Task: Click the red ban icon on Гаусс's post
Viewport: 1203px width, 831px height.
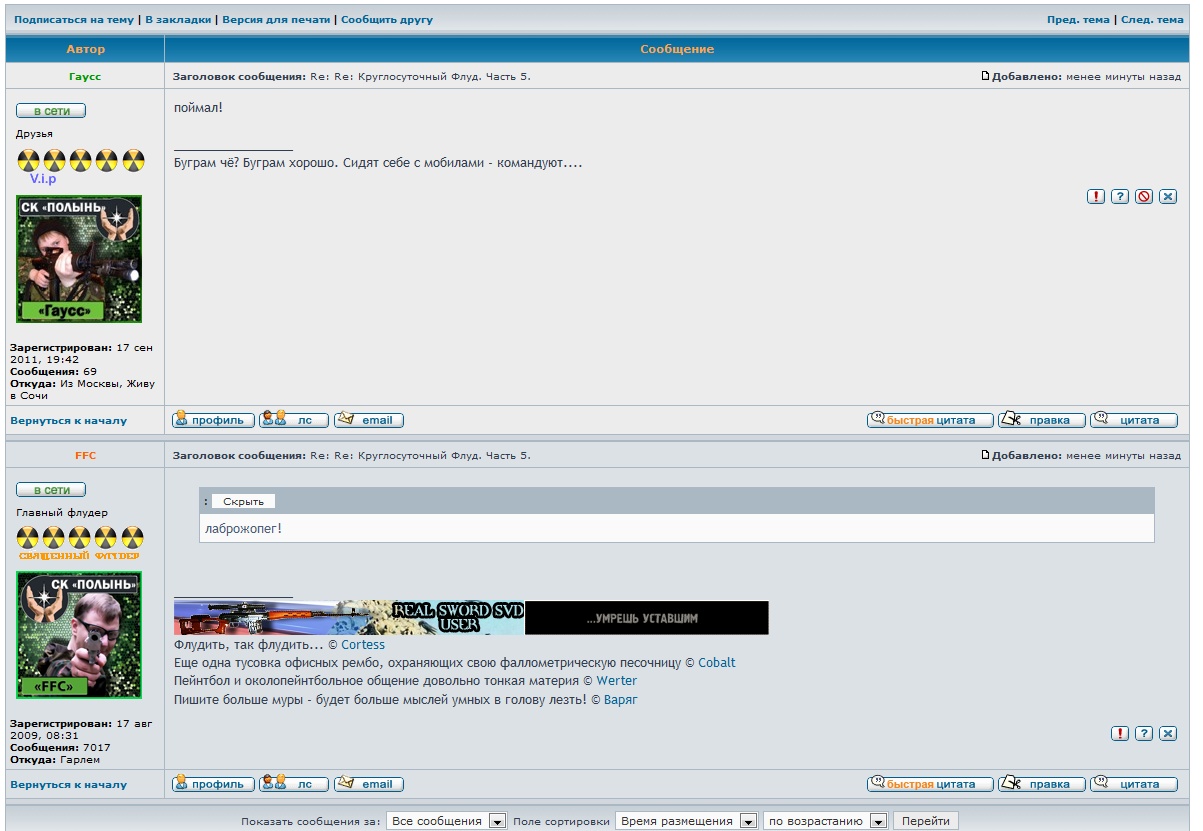Action: [x=1144, y=197]
